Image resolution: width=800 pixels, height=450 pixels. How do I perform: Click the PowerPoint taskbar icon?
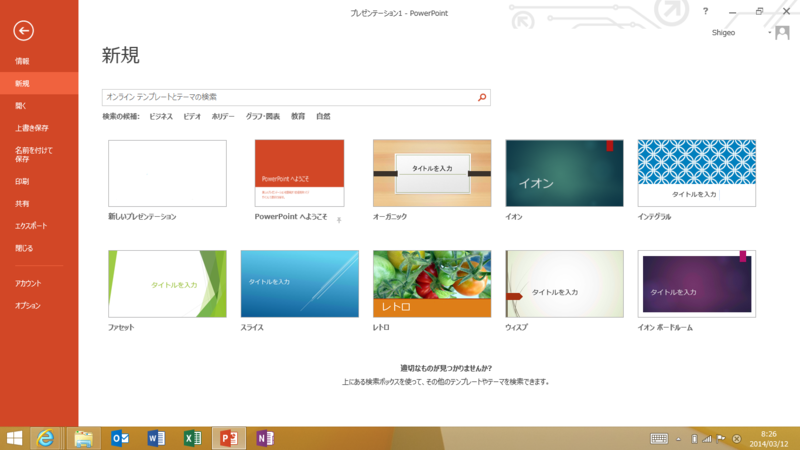point(229,438)
